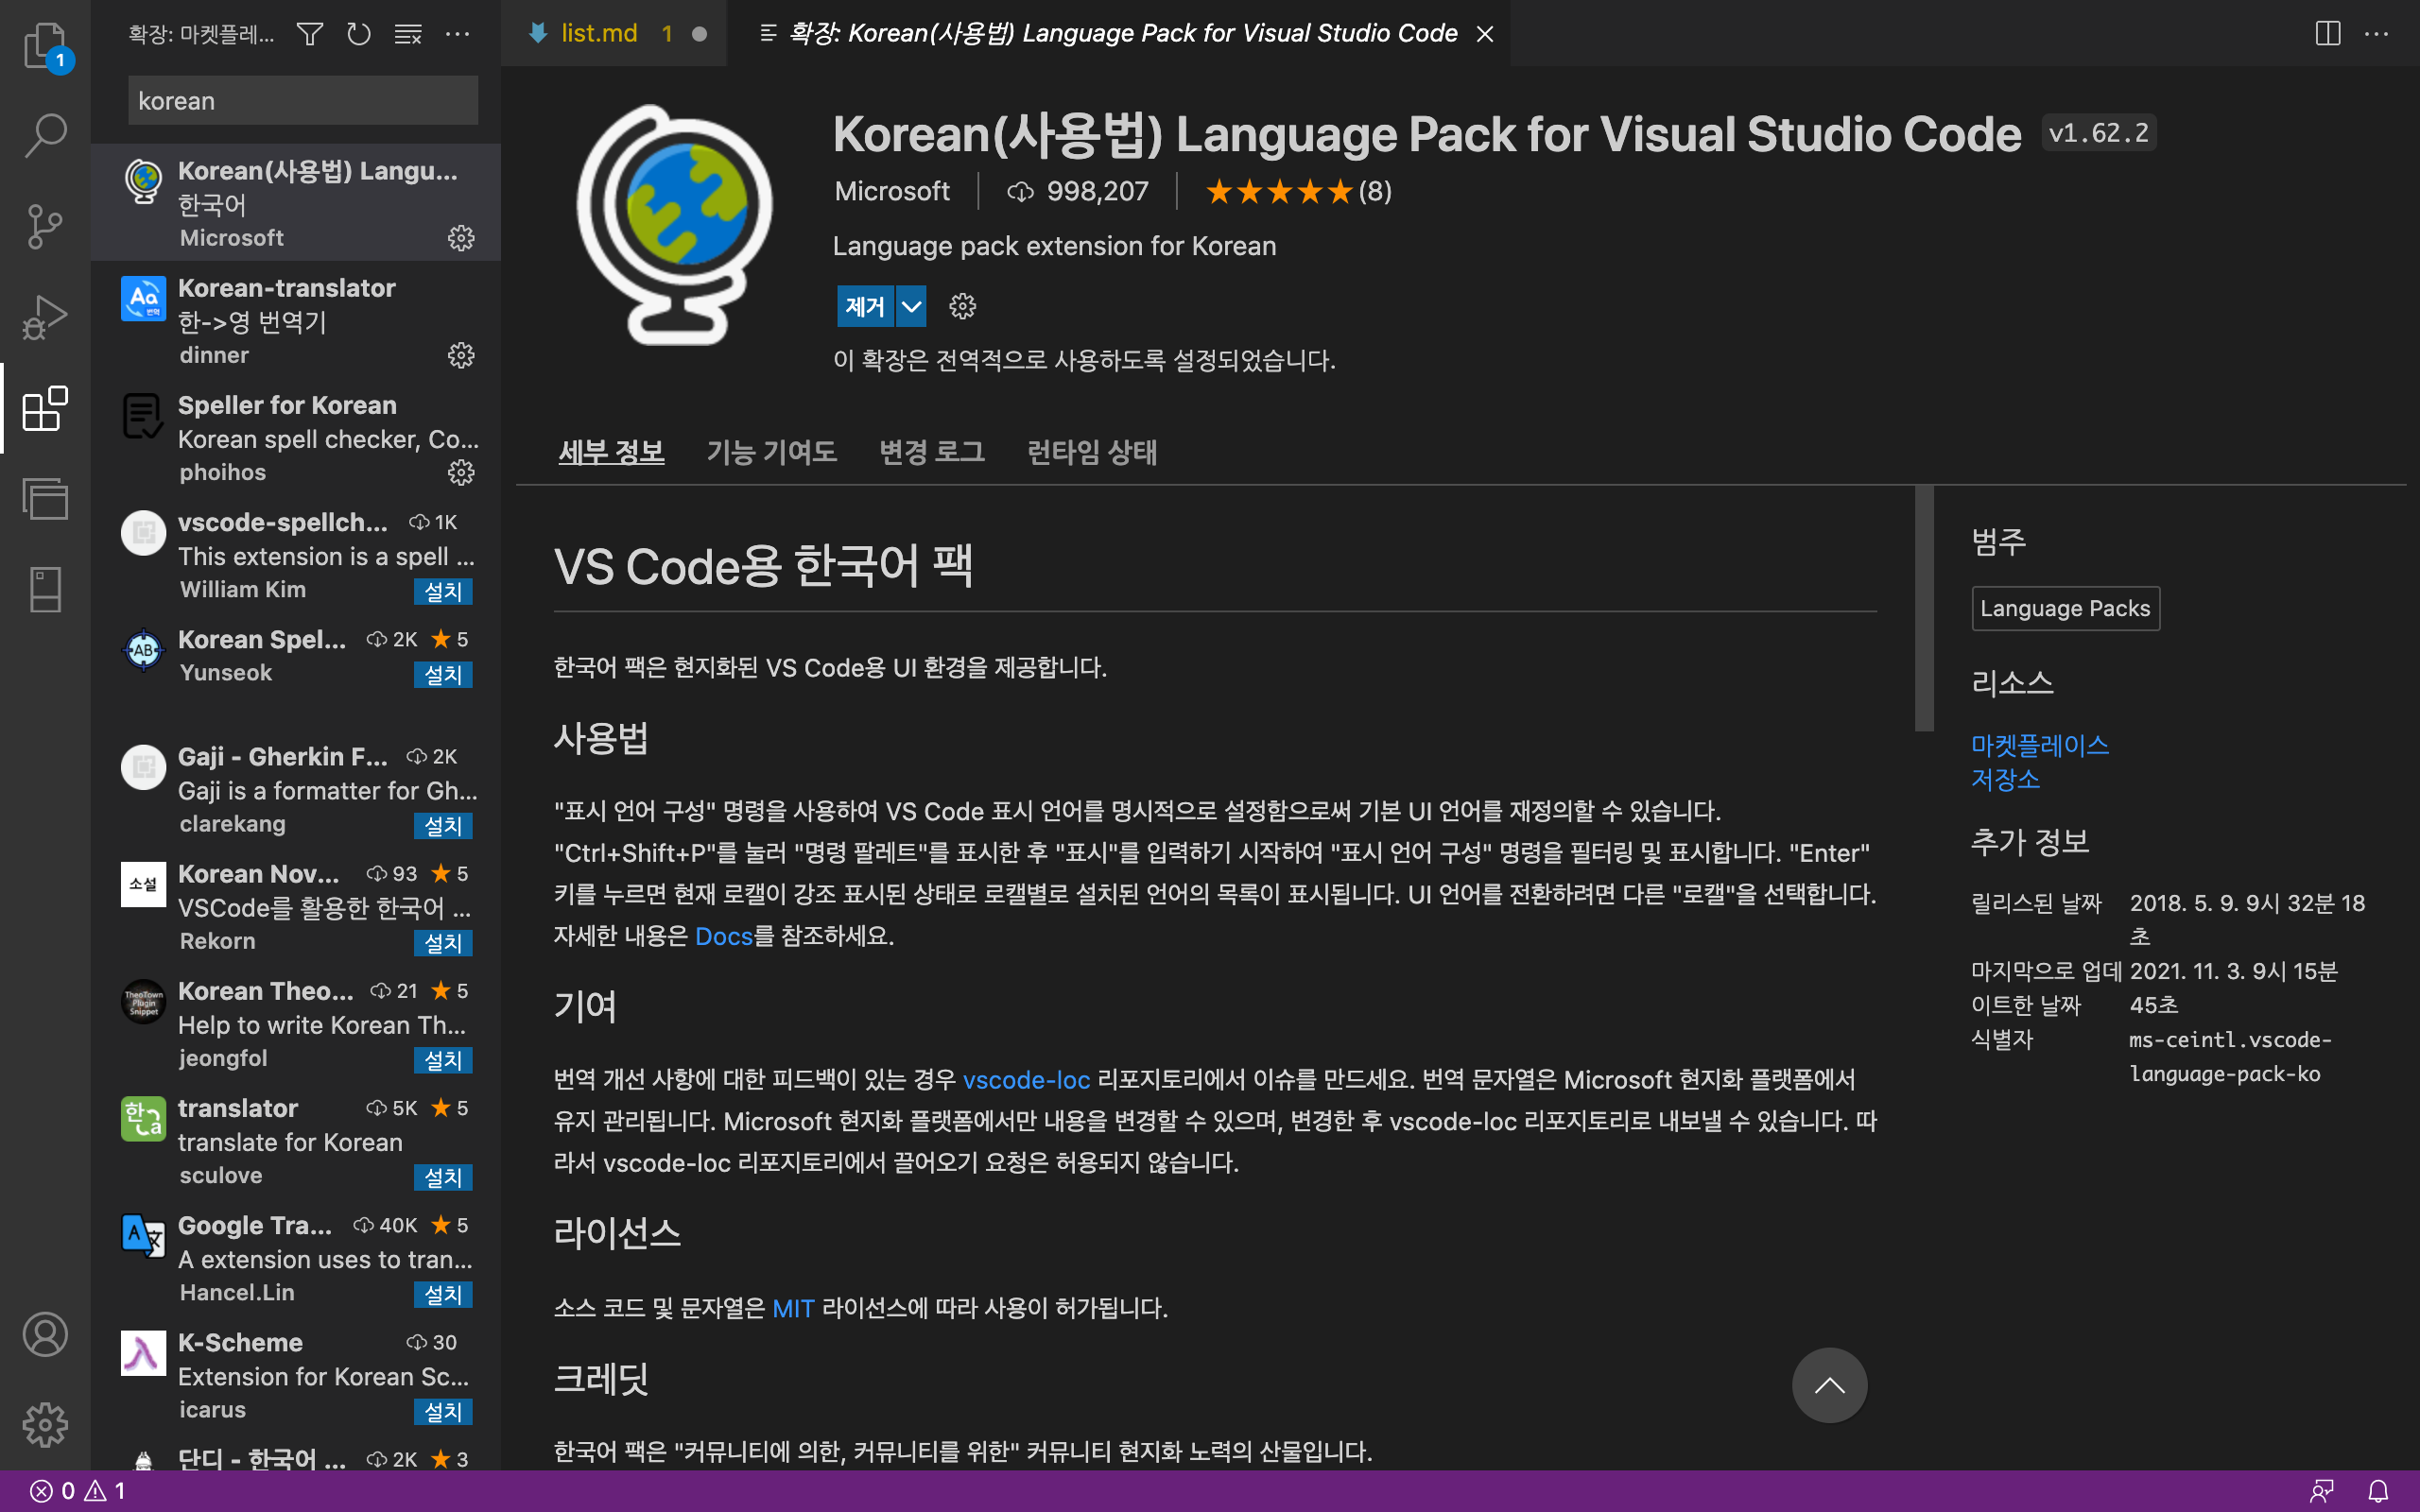
Task: Open the 세부 정보 tab
Action: pos(611,452)
